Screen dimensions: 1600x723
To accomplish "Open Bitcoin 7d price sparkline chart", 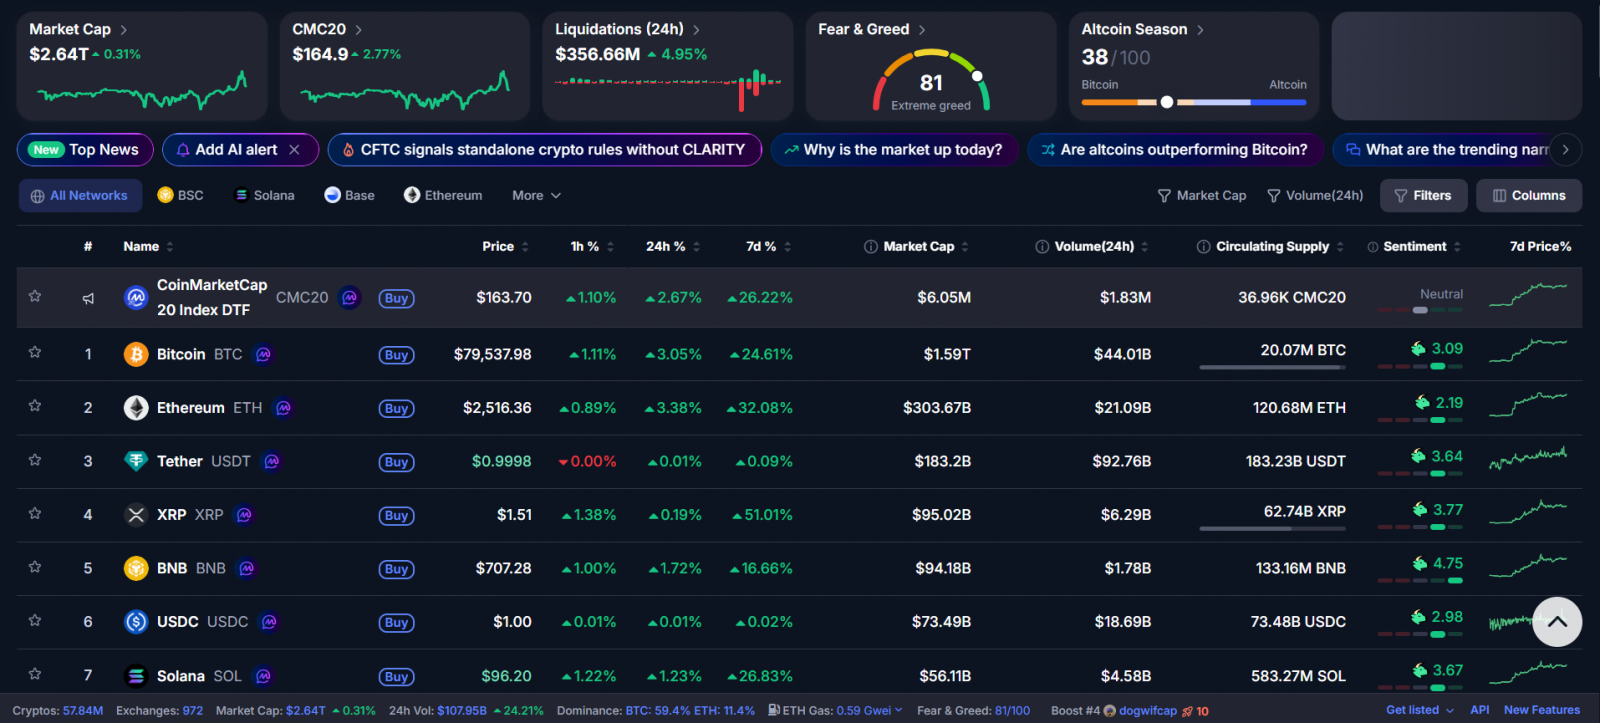I will click(x=1528, y=351).
